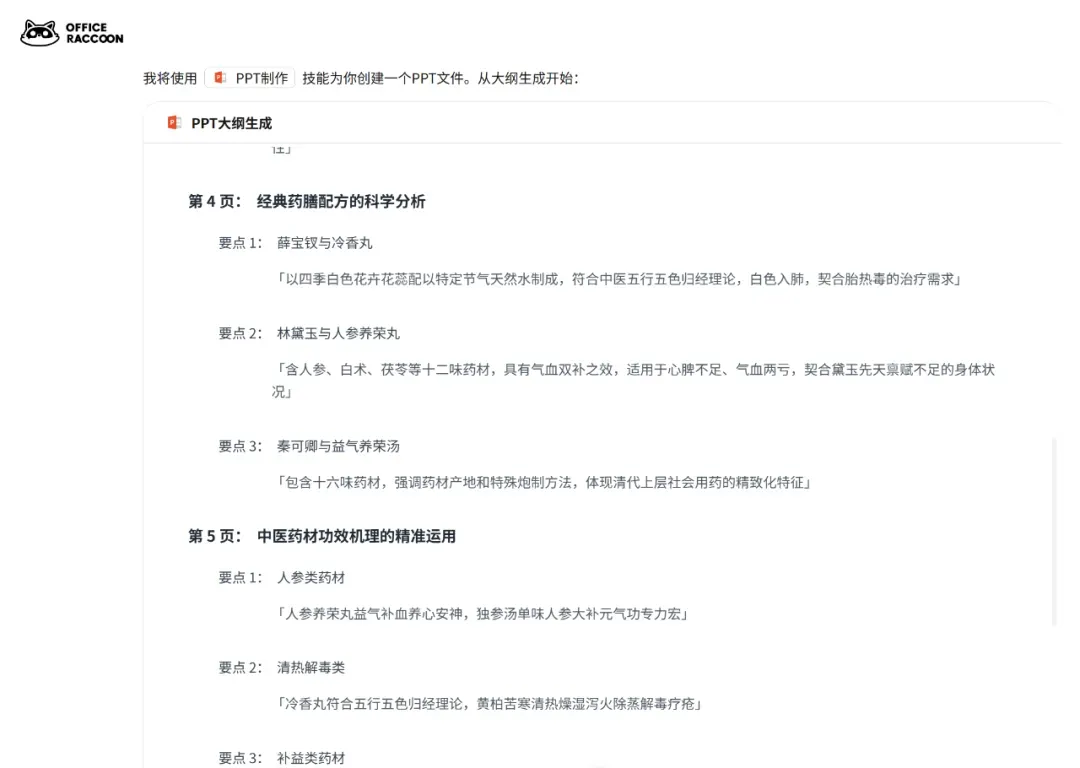Click the line beginning 以四季白色花卉花蕊

[x=618, y=279]
